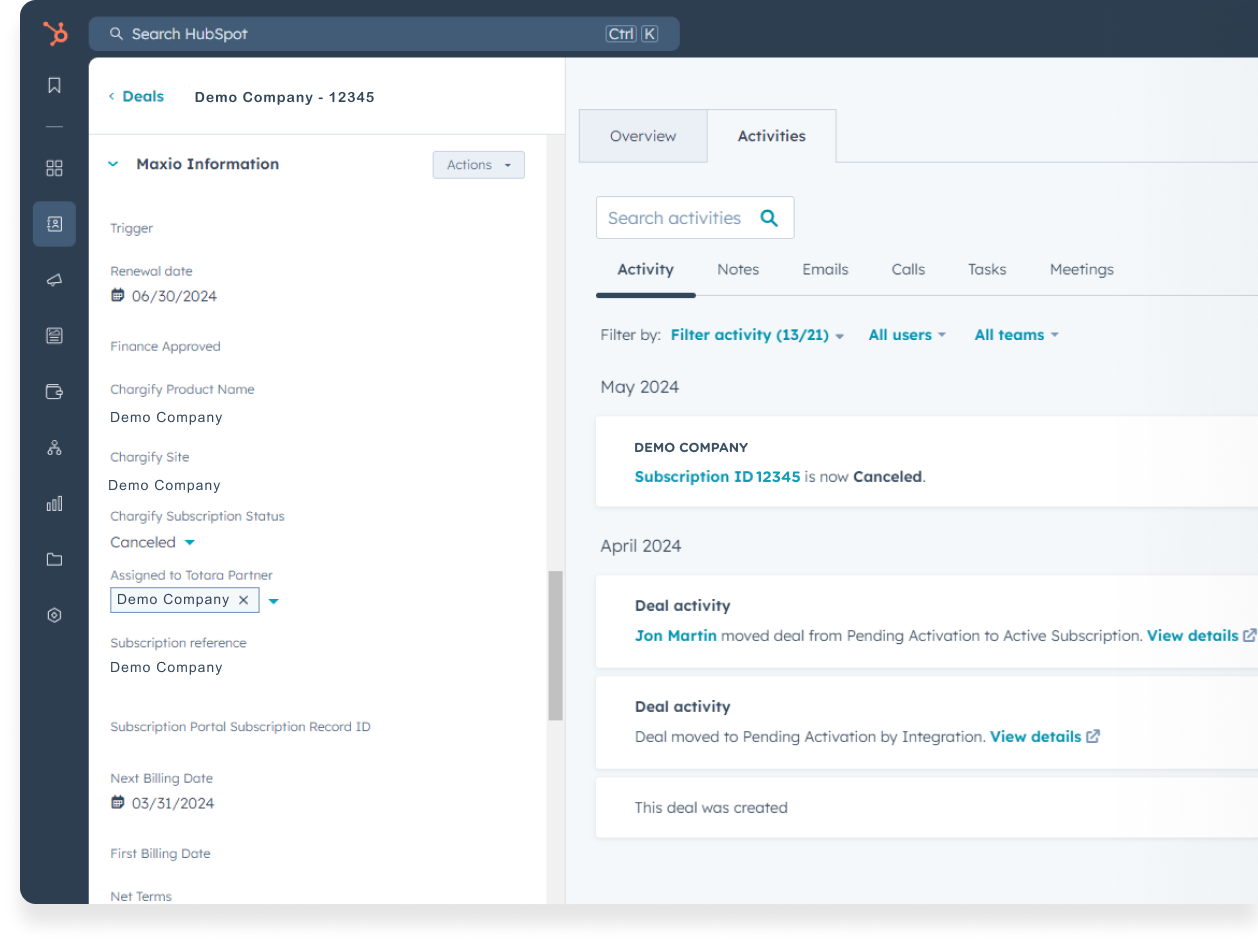The height and width of the screenshot is (944, 1258).
Task: View details of Pending Activation move
Action: point(1036,737)
